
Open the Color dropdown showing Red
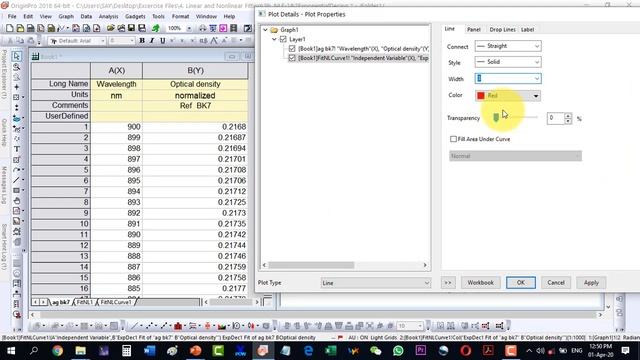508,96
